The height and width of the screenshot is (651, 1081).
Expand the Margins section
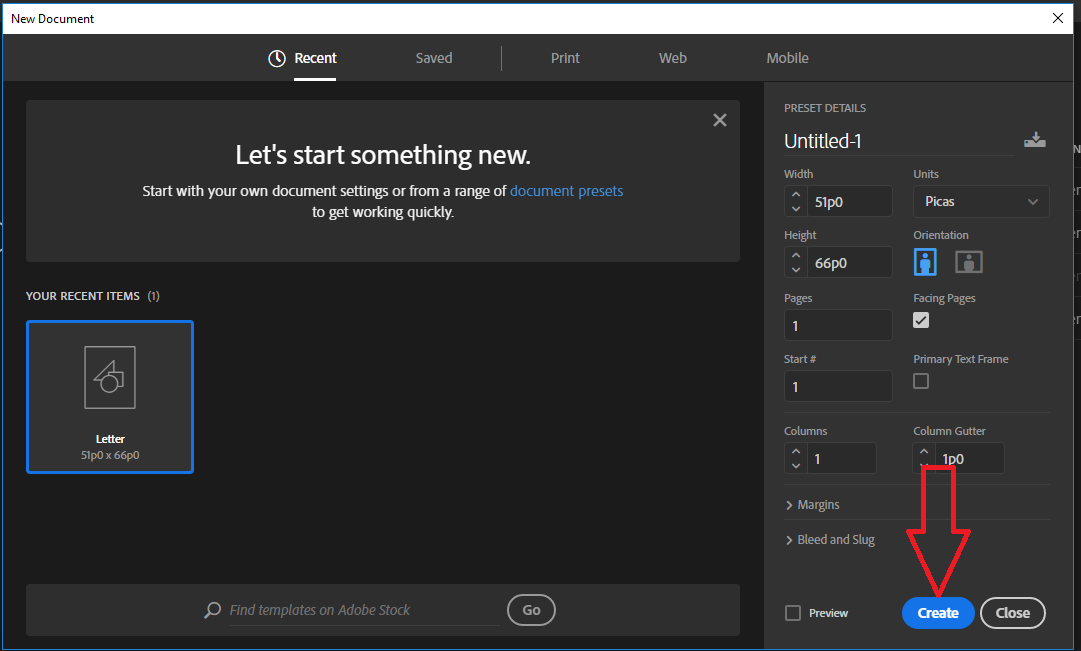tap(812, 505)
